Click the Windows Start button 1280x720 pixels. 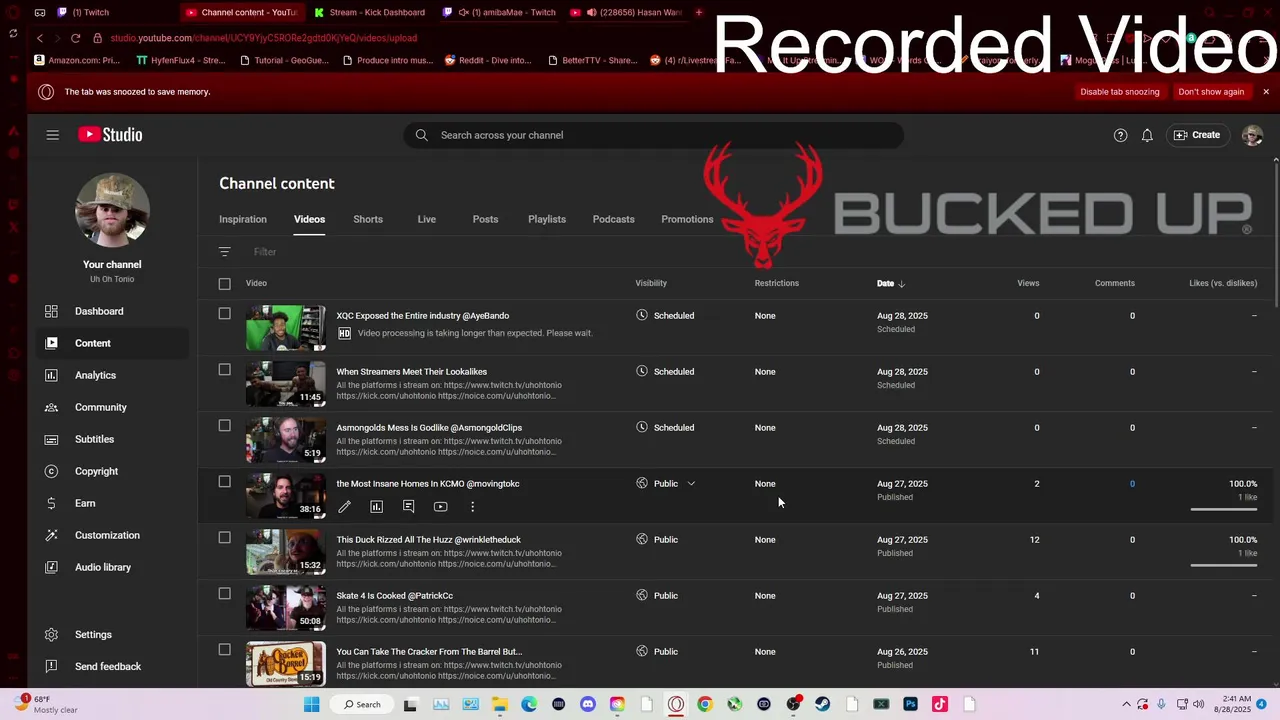pyautogui.click(x=311, y=704)
